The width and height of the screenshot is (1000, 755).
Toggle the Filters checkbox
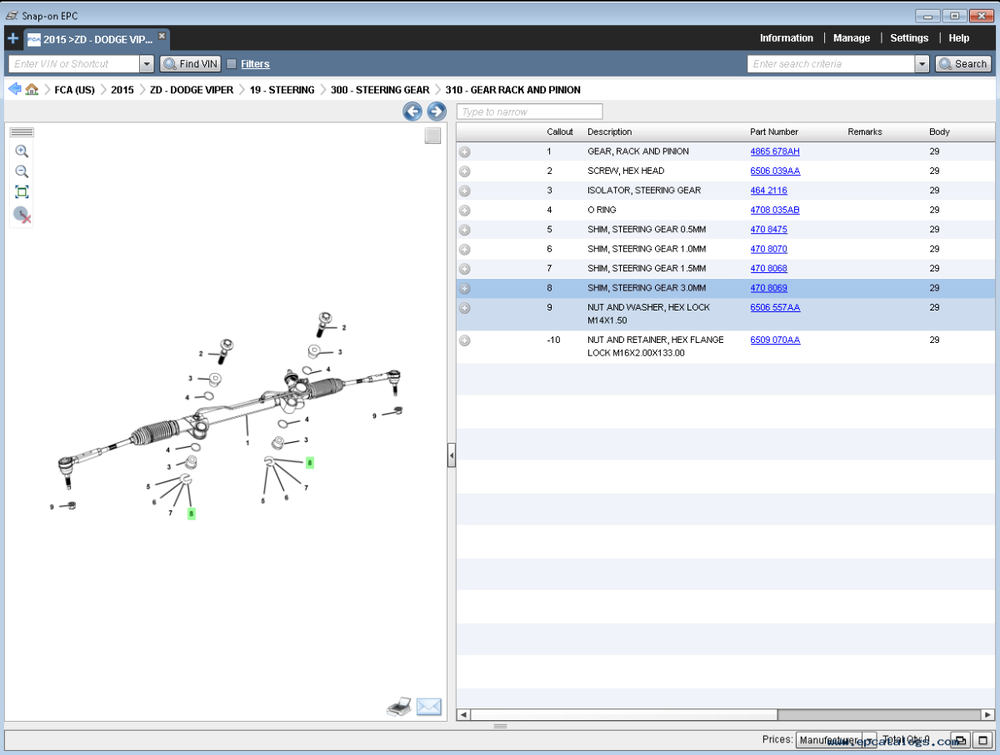(x=232, y=64)
